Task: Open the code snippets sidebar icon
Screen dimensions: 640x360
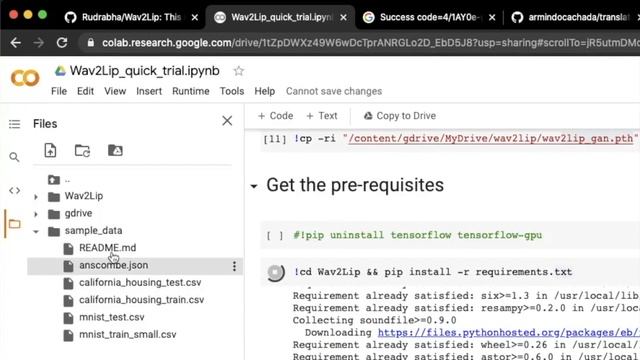Action: tap(14, 190)
